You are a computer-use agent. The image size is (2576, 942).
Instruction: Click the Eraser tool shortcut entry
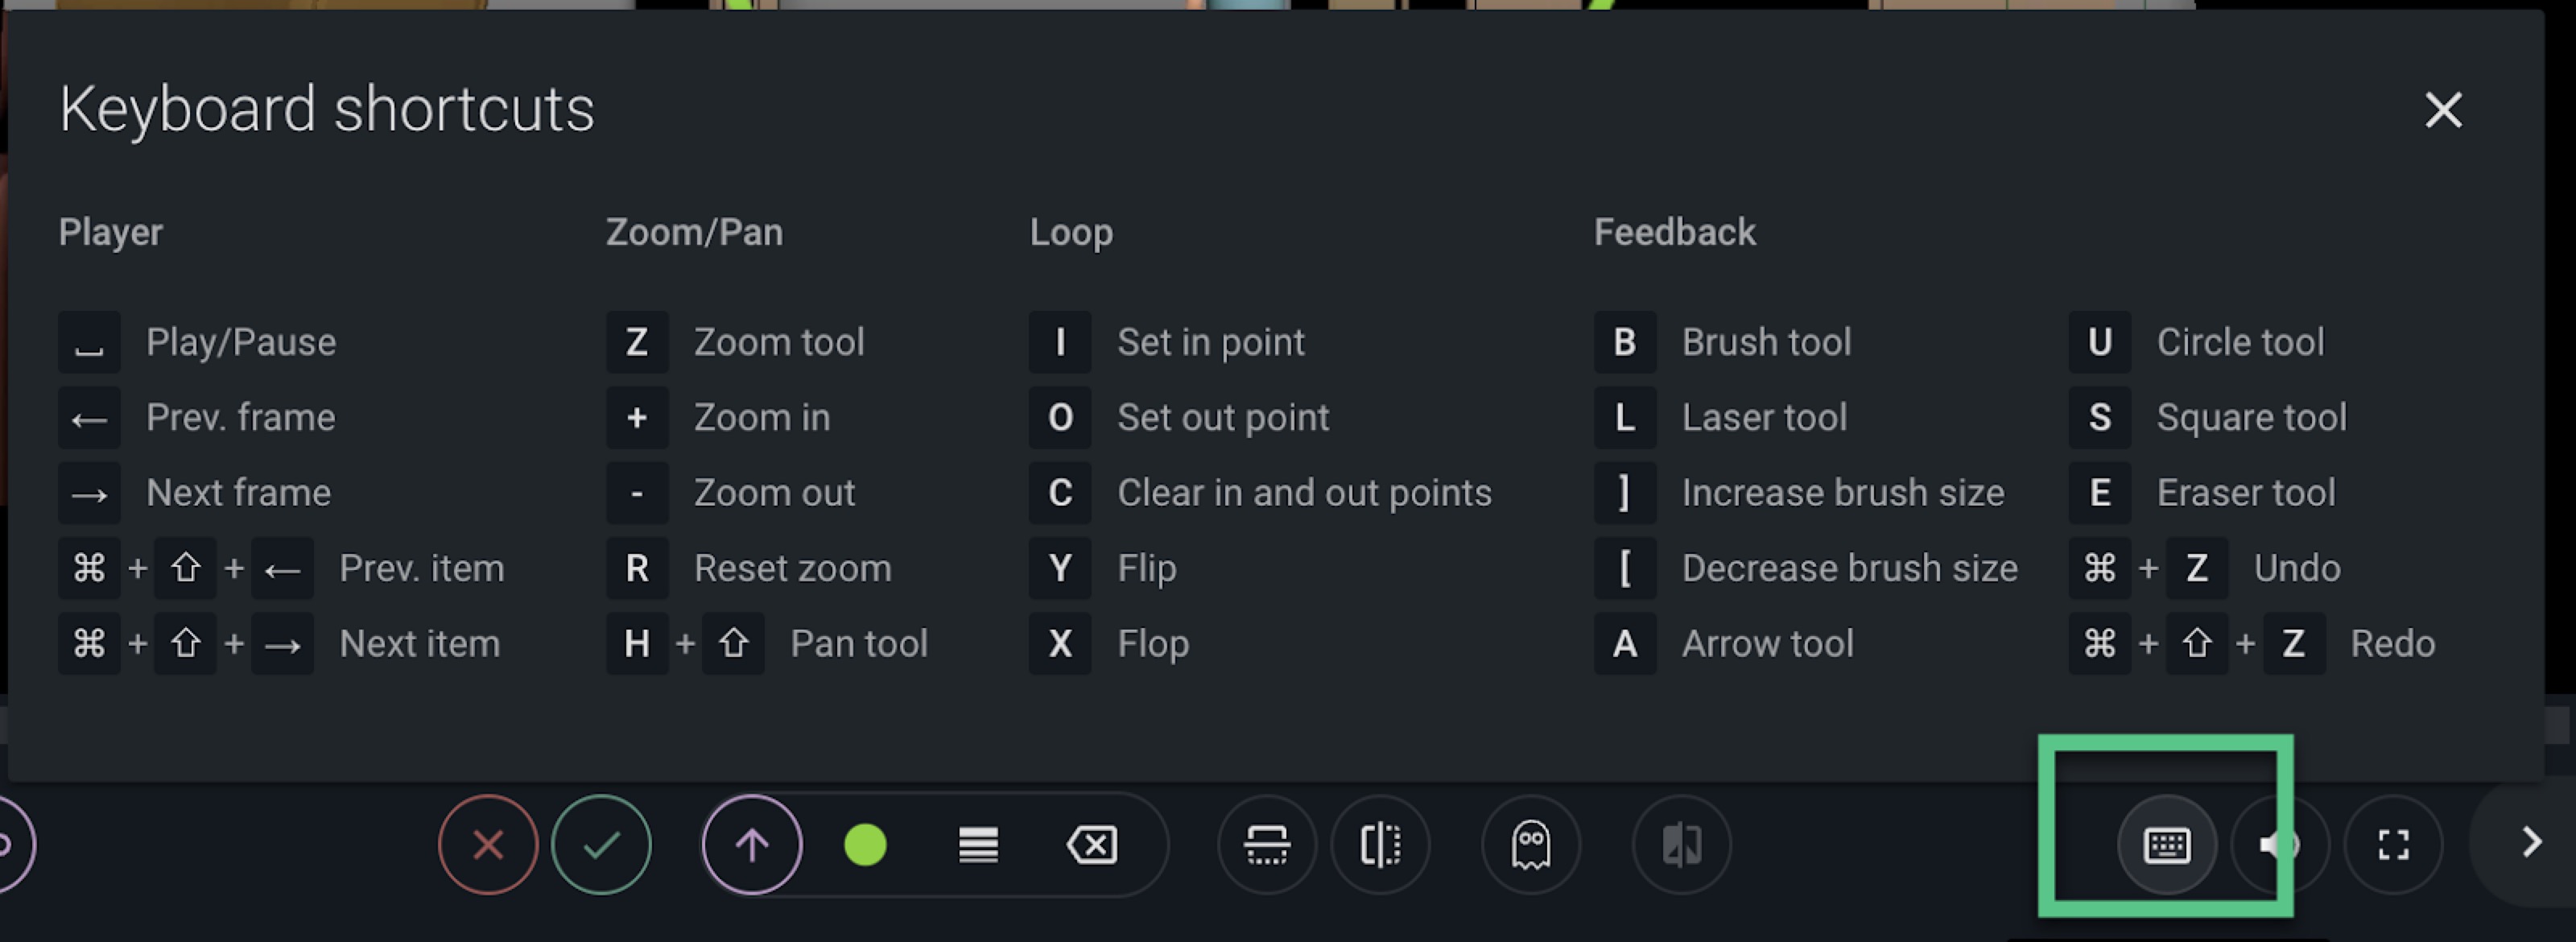(x=2202, y=492)
